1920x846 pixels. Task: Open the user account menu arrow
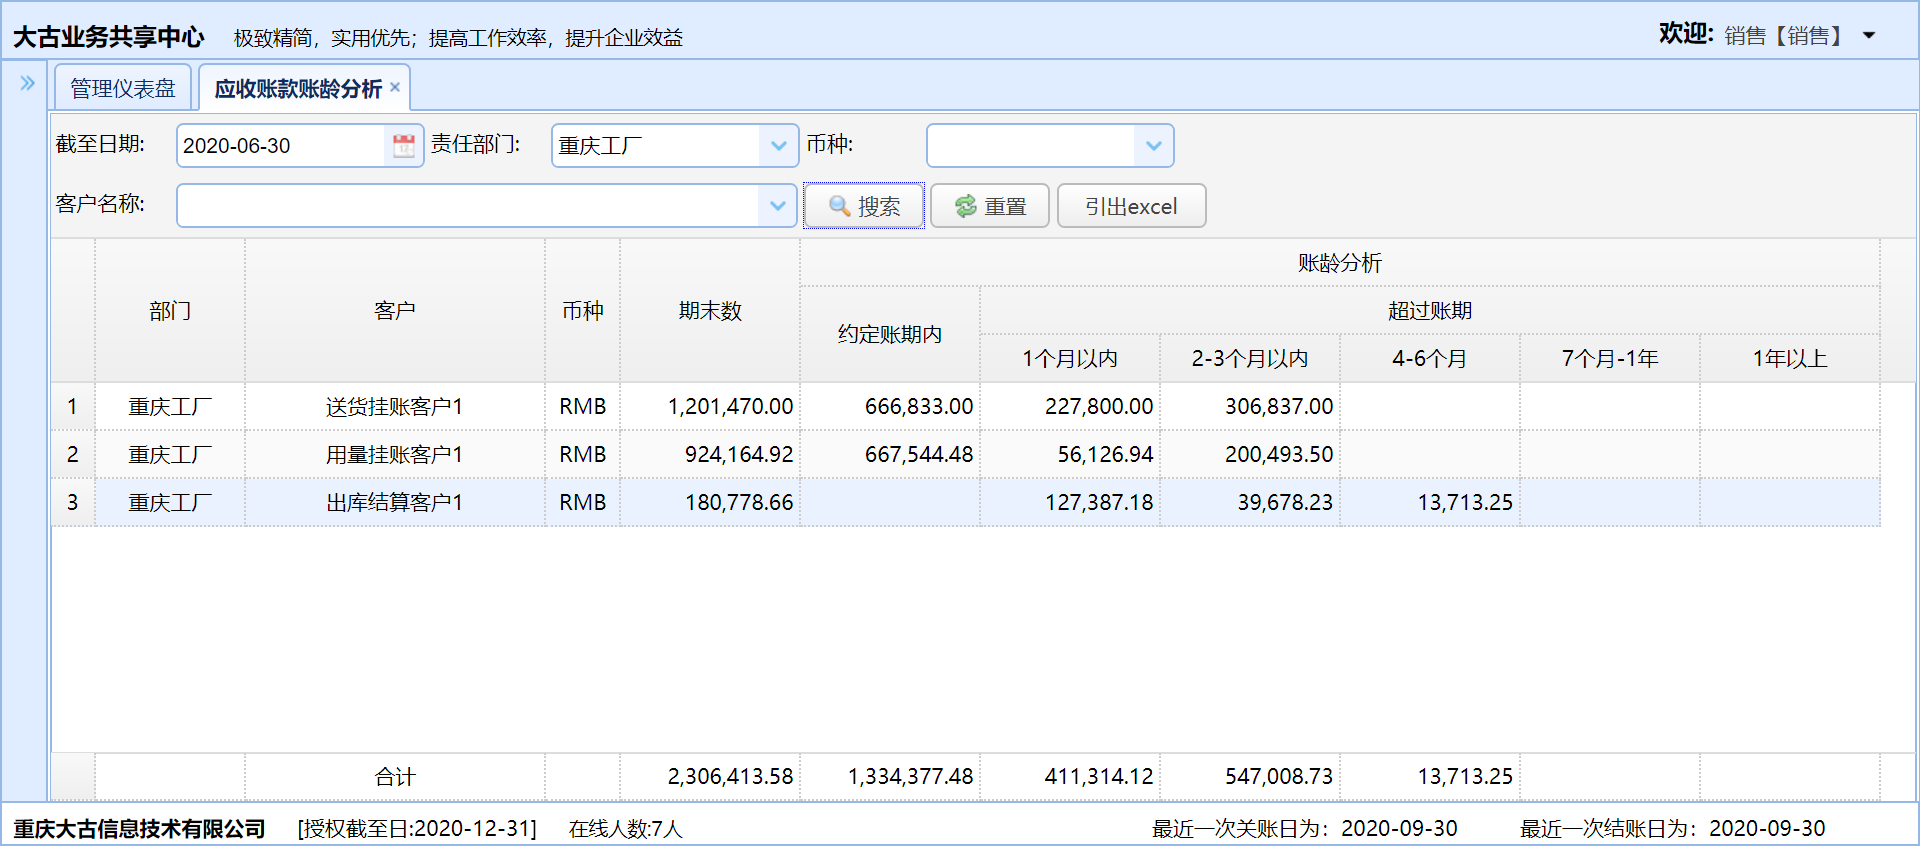(1868, 36)
